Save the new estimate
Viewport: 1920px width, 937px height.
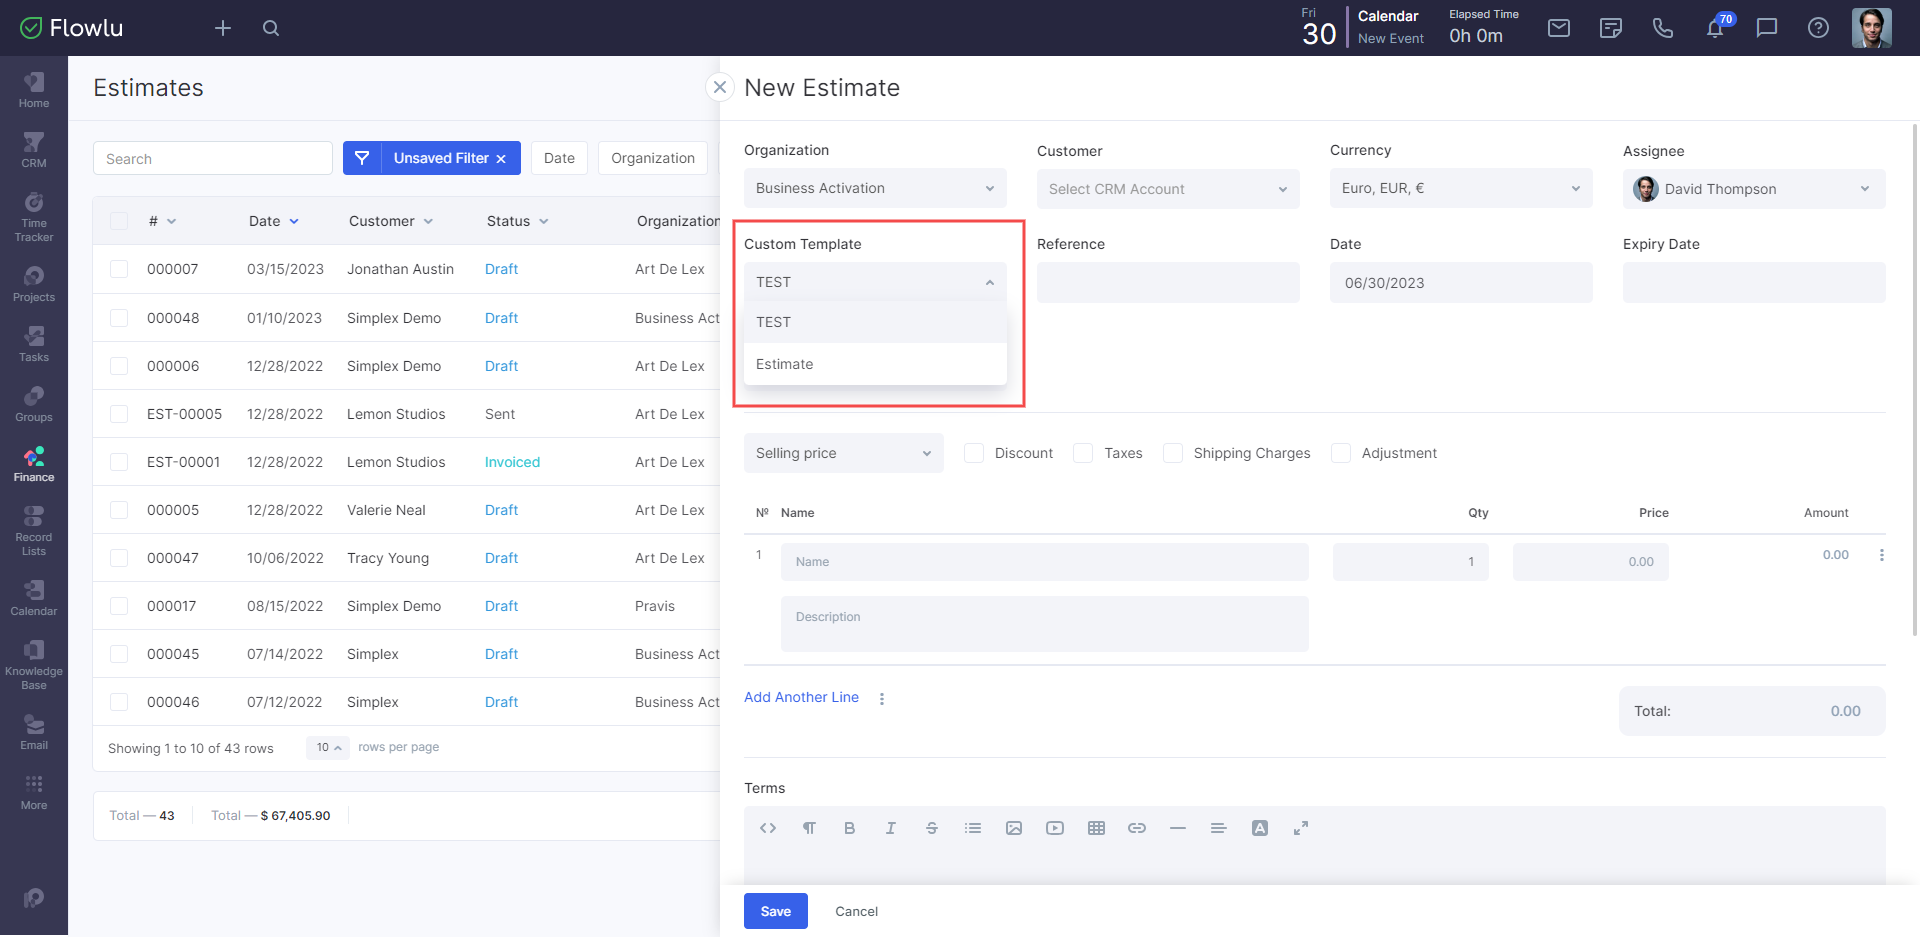click(x=776, y=911)
